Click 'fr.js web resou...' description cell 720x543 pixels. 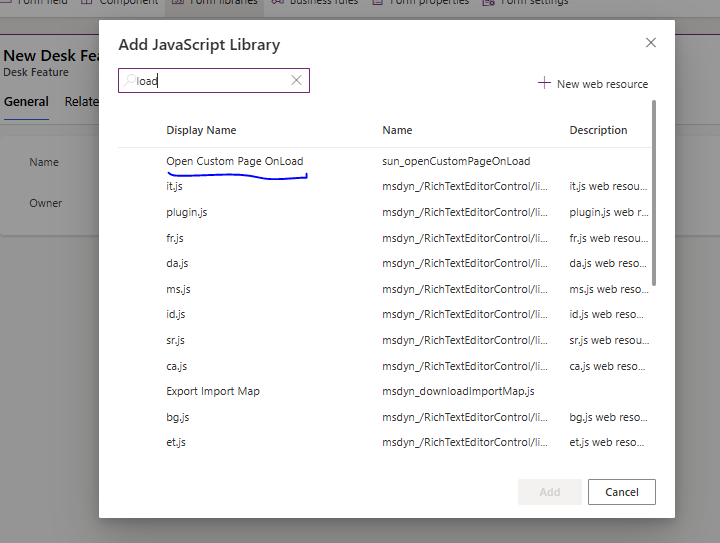[x=608, y=238]
